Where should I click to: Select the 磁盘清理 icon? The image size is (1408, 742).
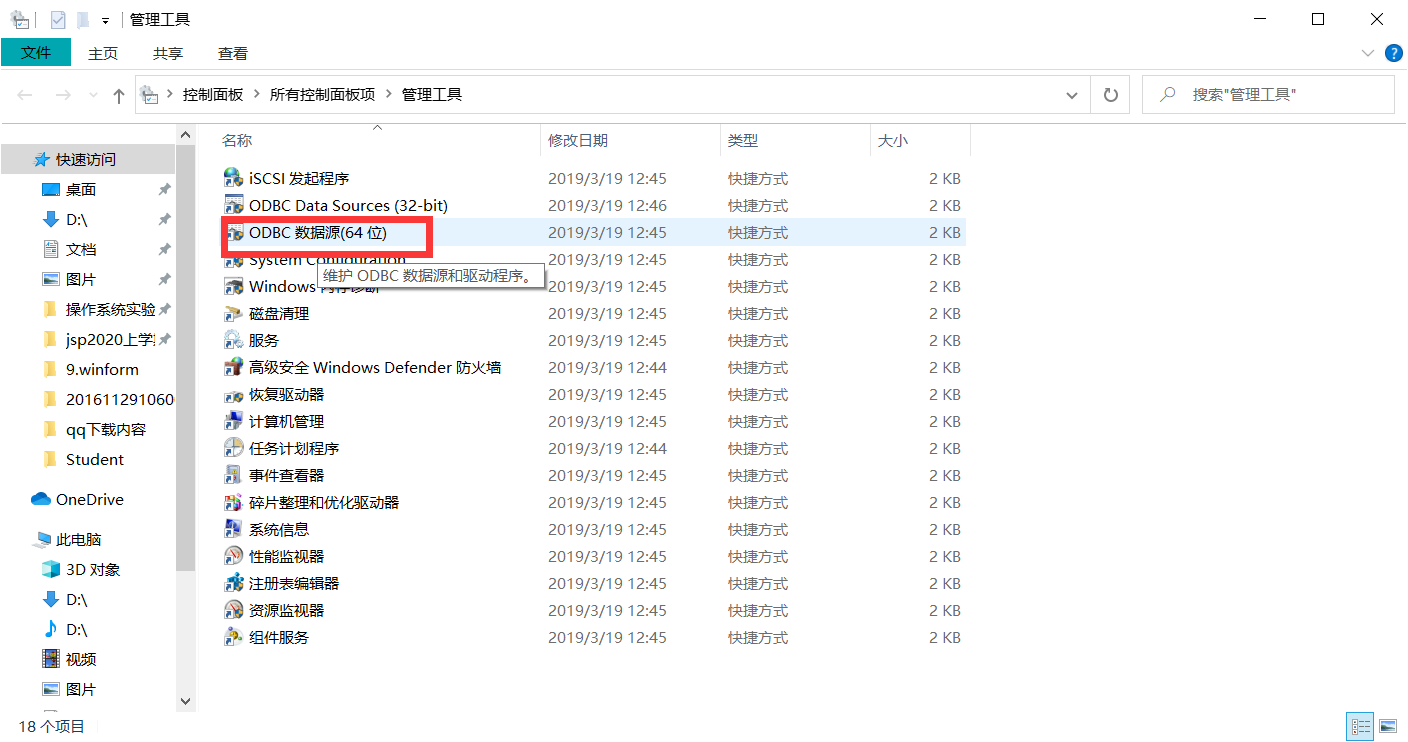click(x=233, y=313)
